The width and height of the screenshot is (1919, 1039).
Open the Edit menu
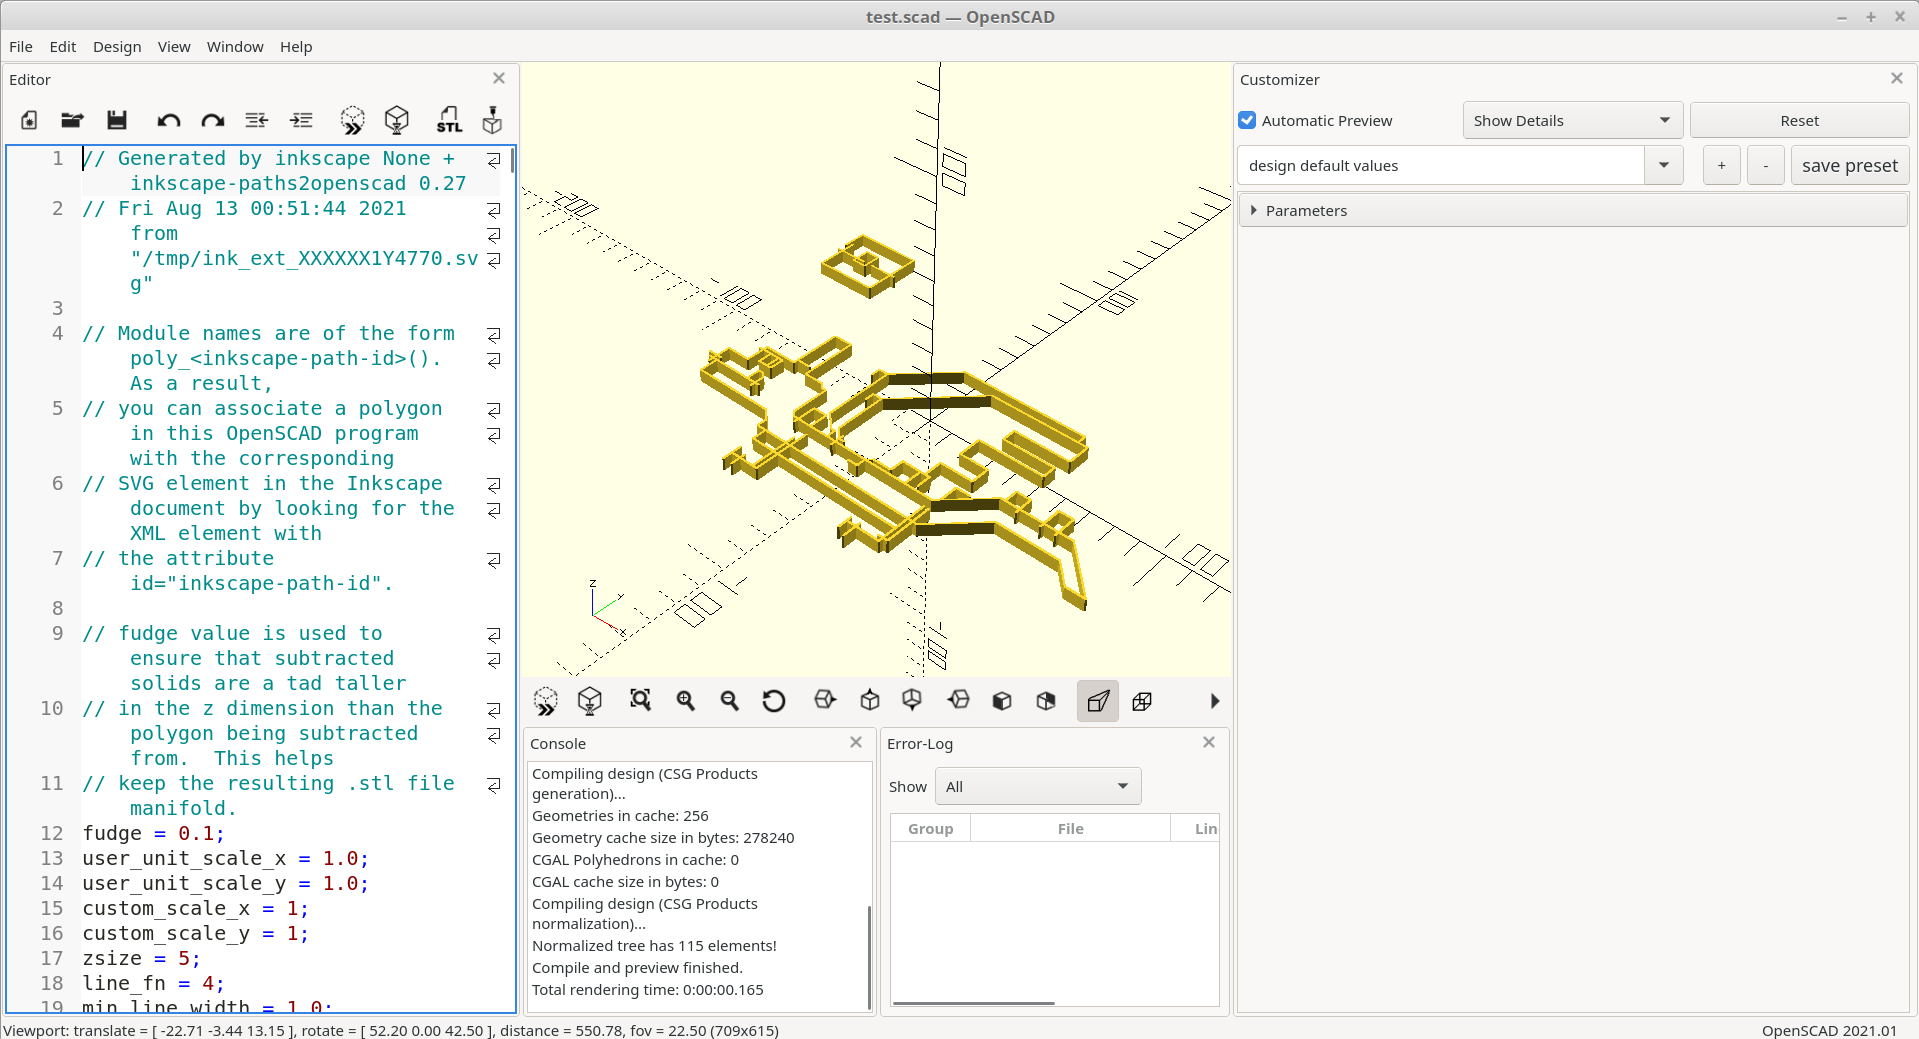pyautogui.click(x=63, y=46)
